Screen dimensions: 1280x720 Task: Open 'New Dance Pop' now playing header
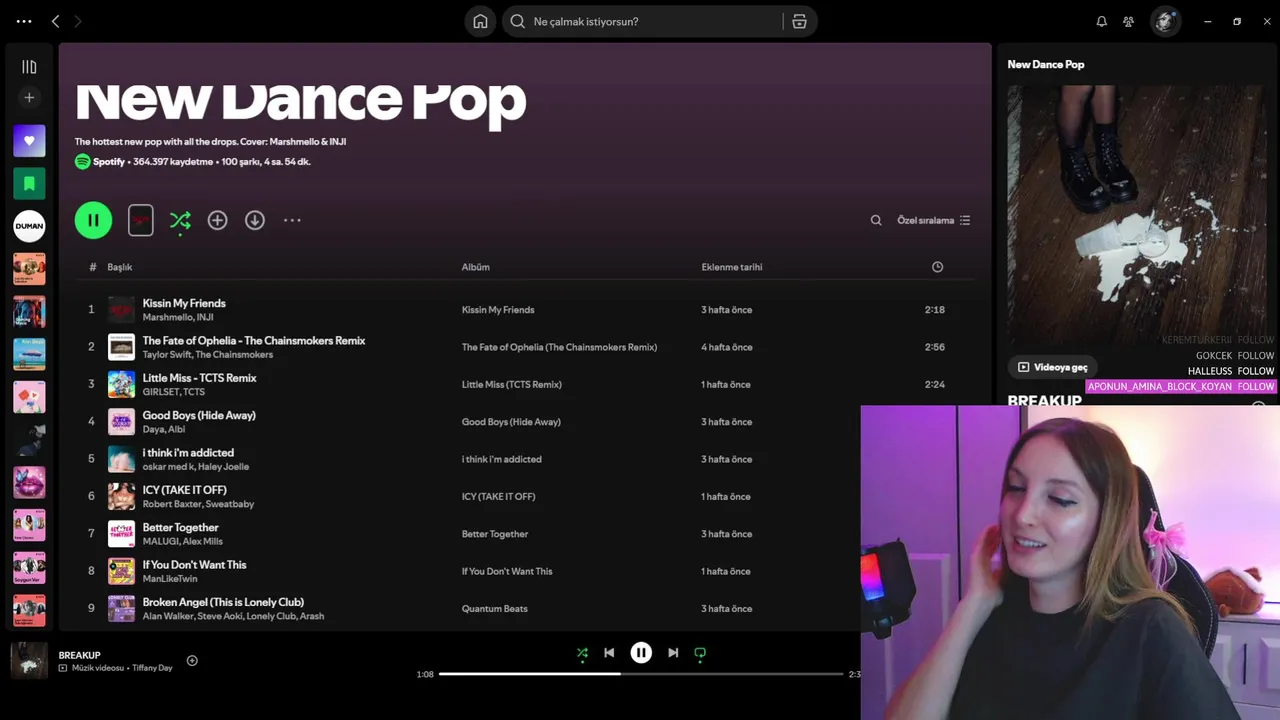click(1045, 64)
